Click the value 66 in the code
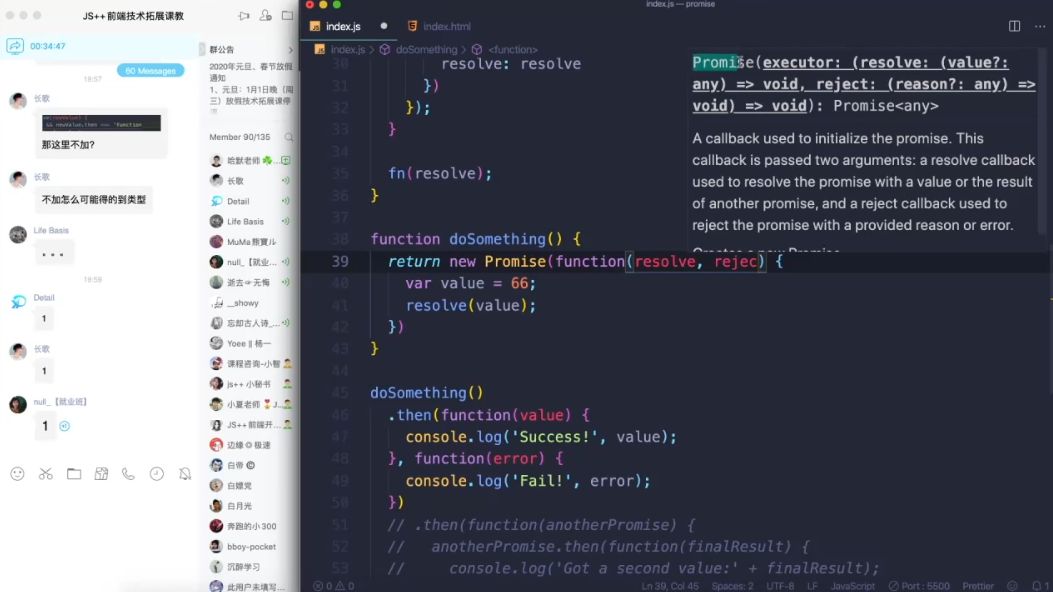Viewport: 1053px width, 592px height. click(519, 283)
